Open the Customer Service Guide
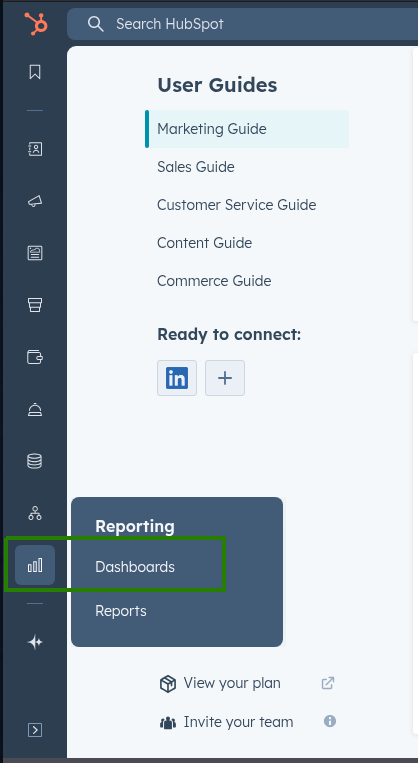Image resolution: width=418 pixels, height=763 pixels. point(236,205)
